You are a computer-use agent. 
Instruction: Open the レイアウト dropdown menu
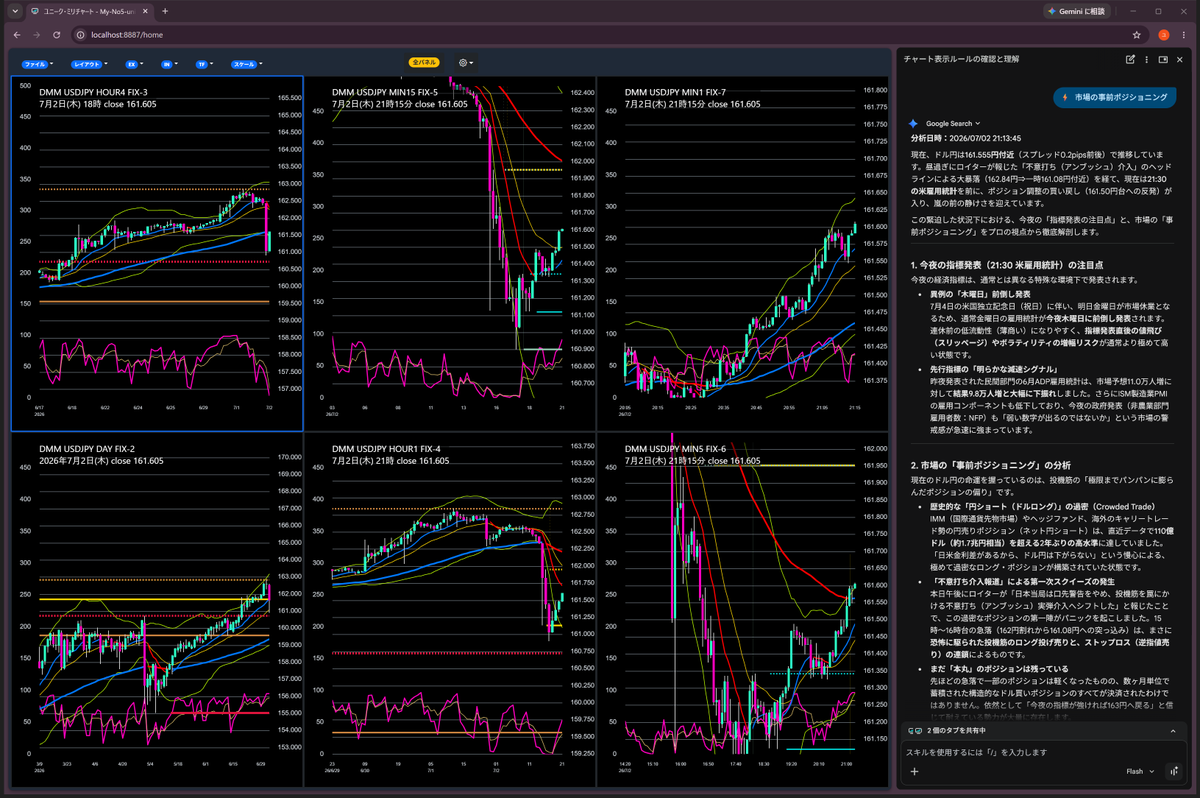tap(90, 63)
